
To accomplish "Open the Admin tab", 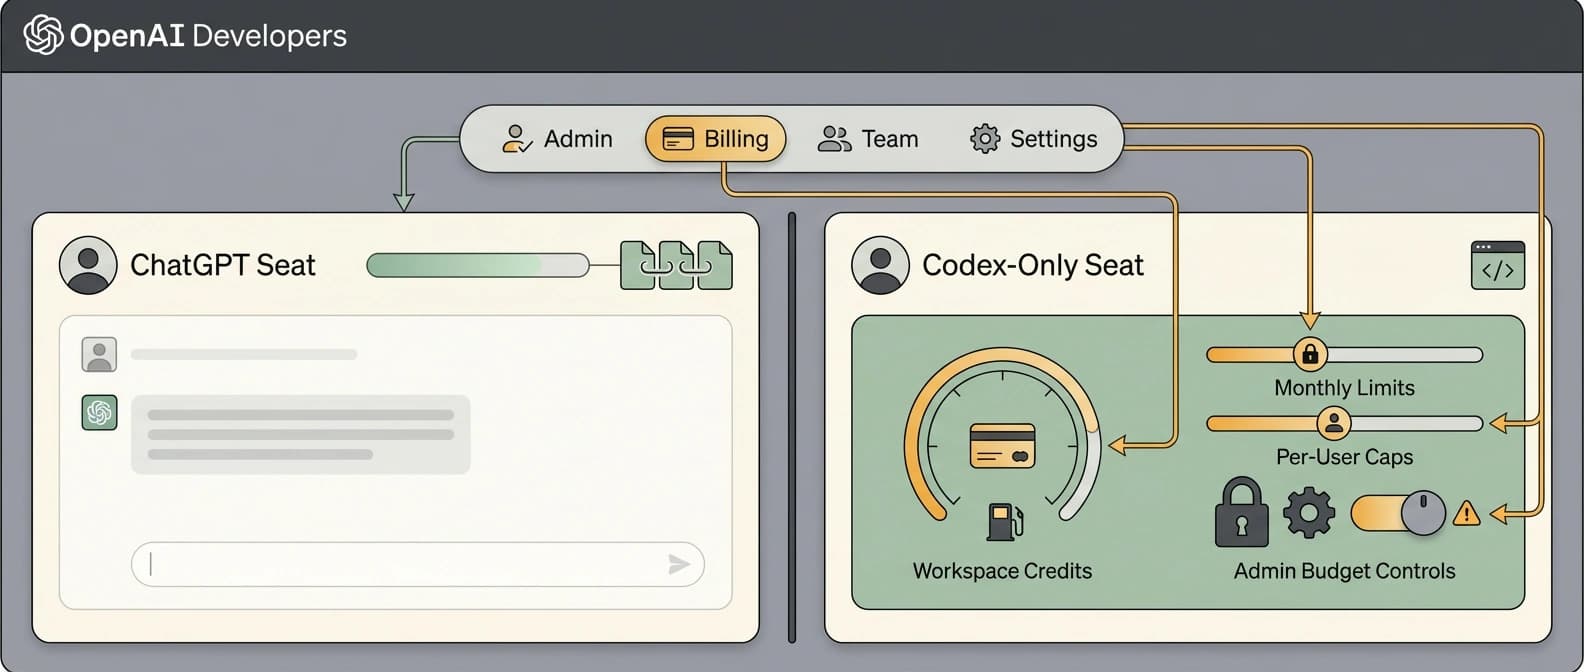I will [557, 139].
